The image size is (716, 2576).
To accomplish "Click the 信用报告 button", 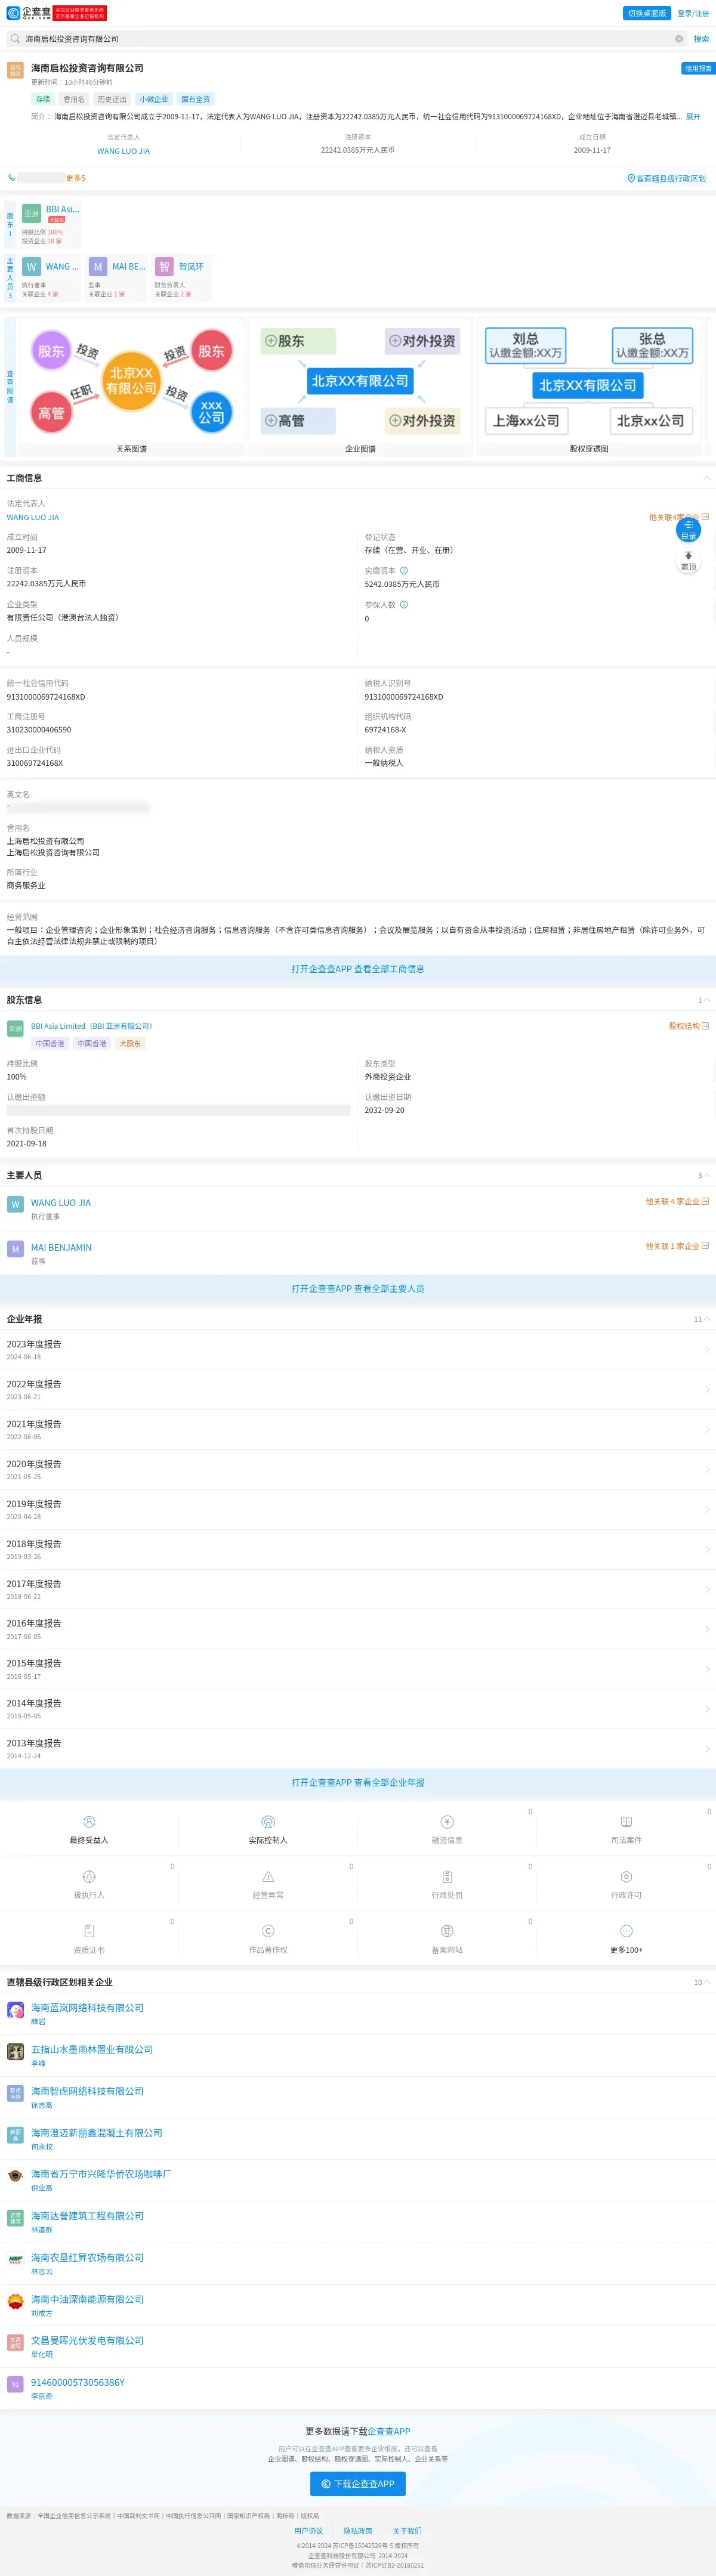I will 697,68.
